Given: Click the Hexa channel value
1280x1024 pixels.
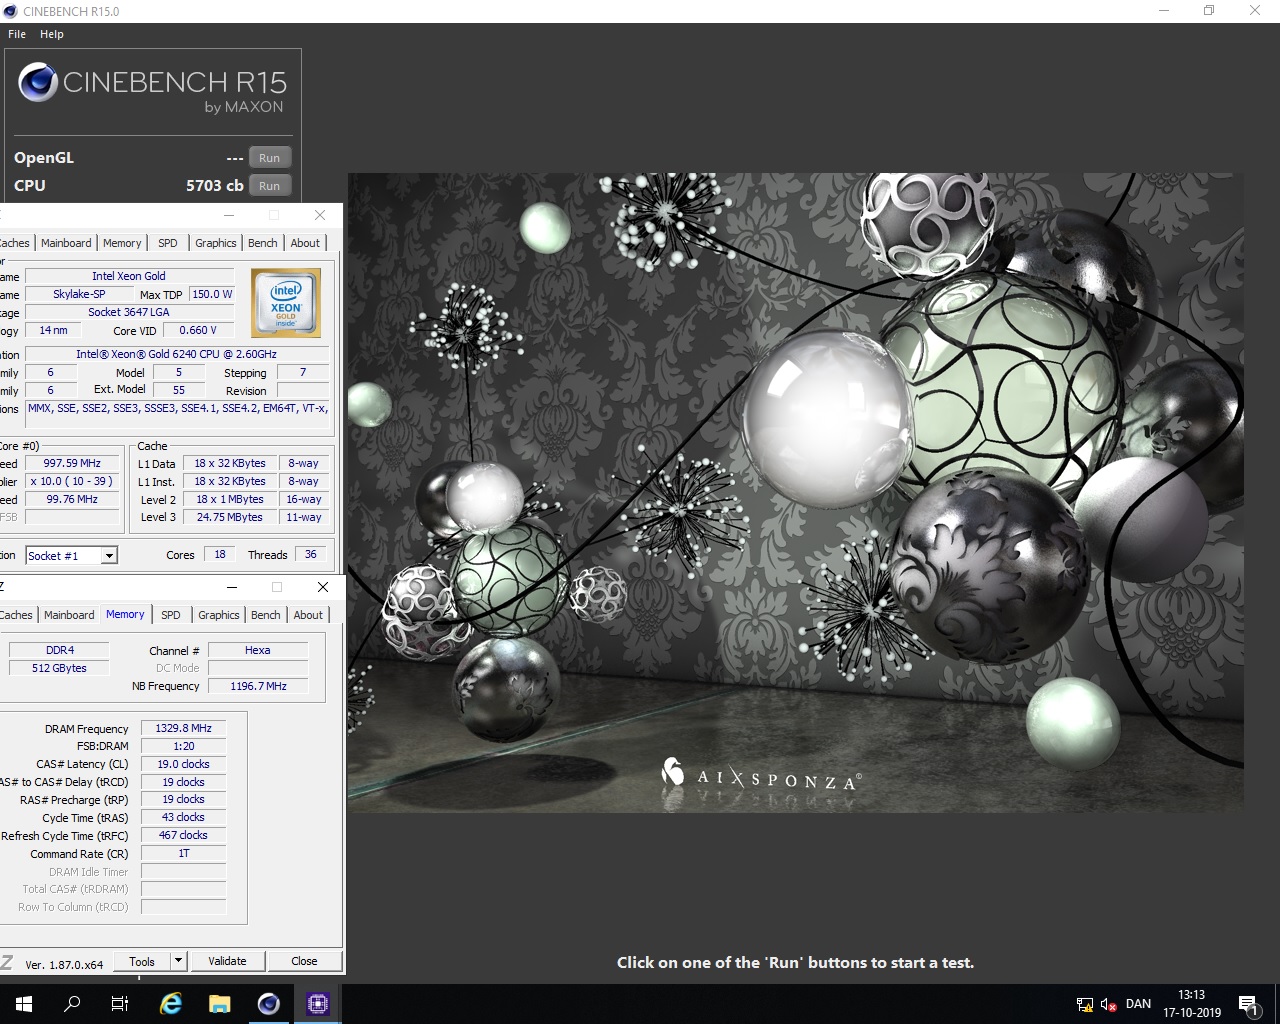Looking at the screenshot, I should click(x=258, y=650).
